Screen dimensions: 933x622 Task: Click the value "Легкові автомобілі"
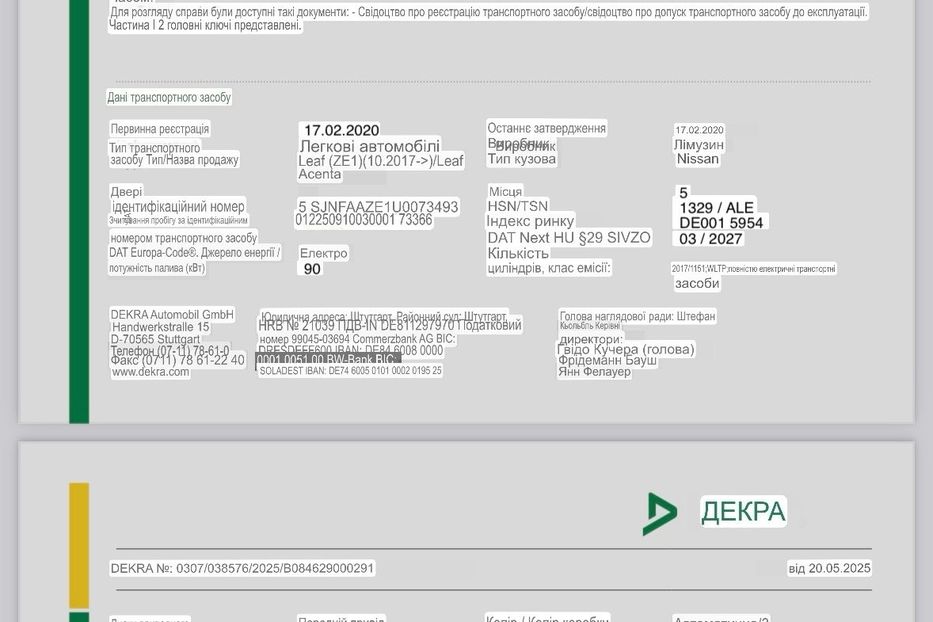point(370,146)
